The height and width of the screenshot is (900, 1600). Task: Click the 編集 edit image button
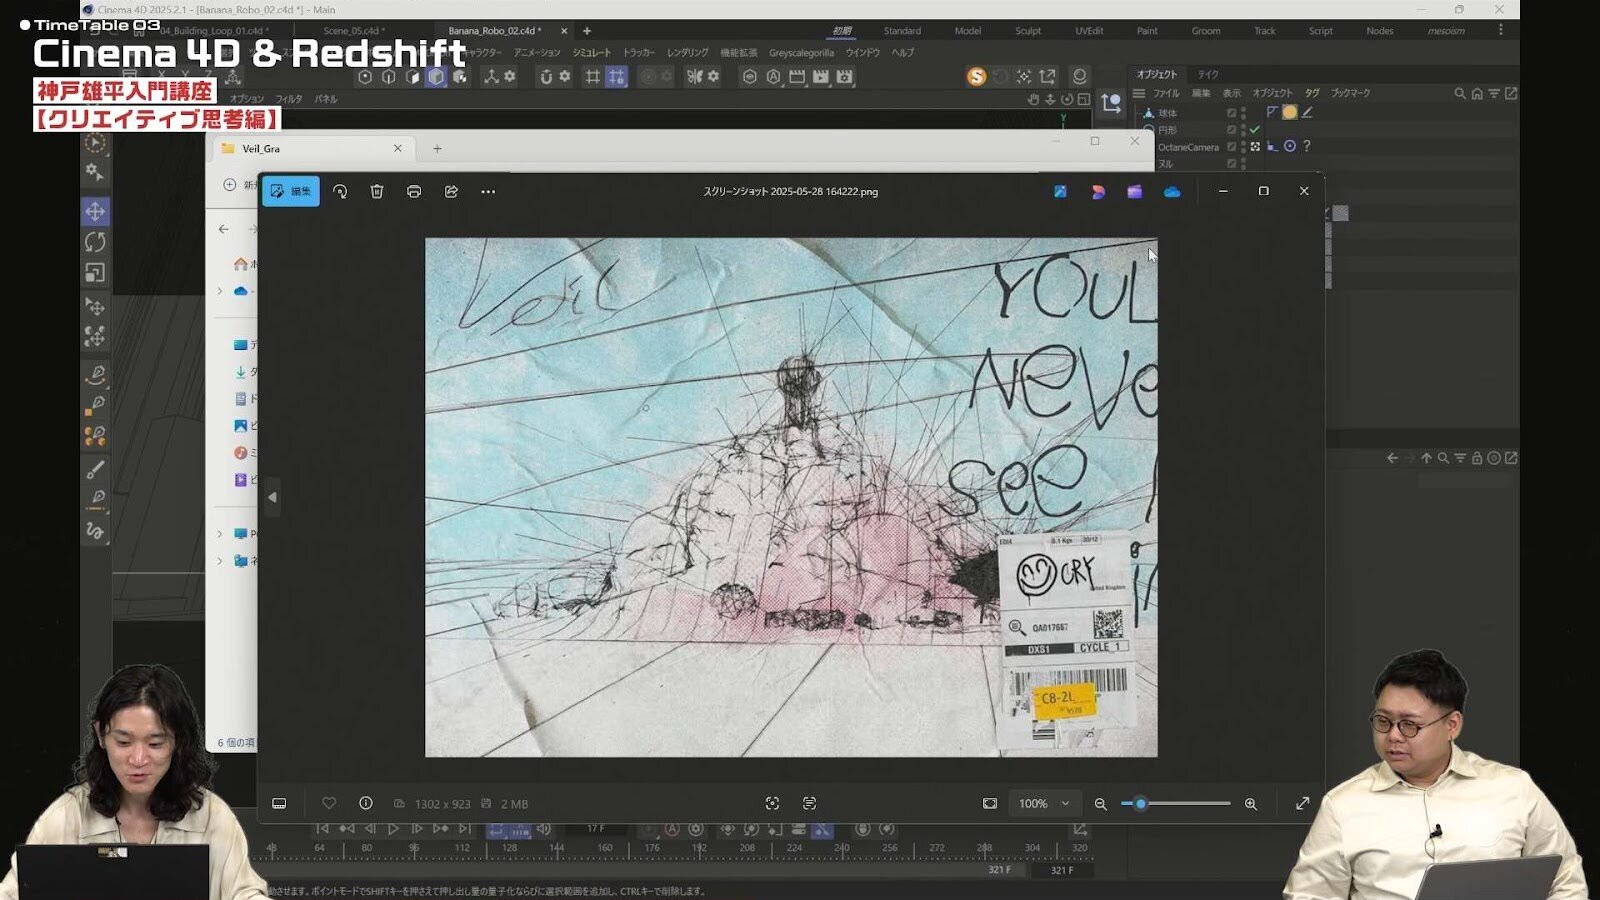click(291, 191)
